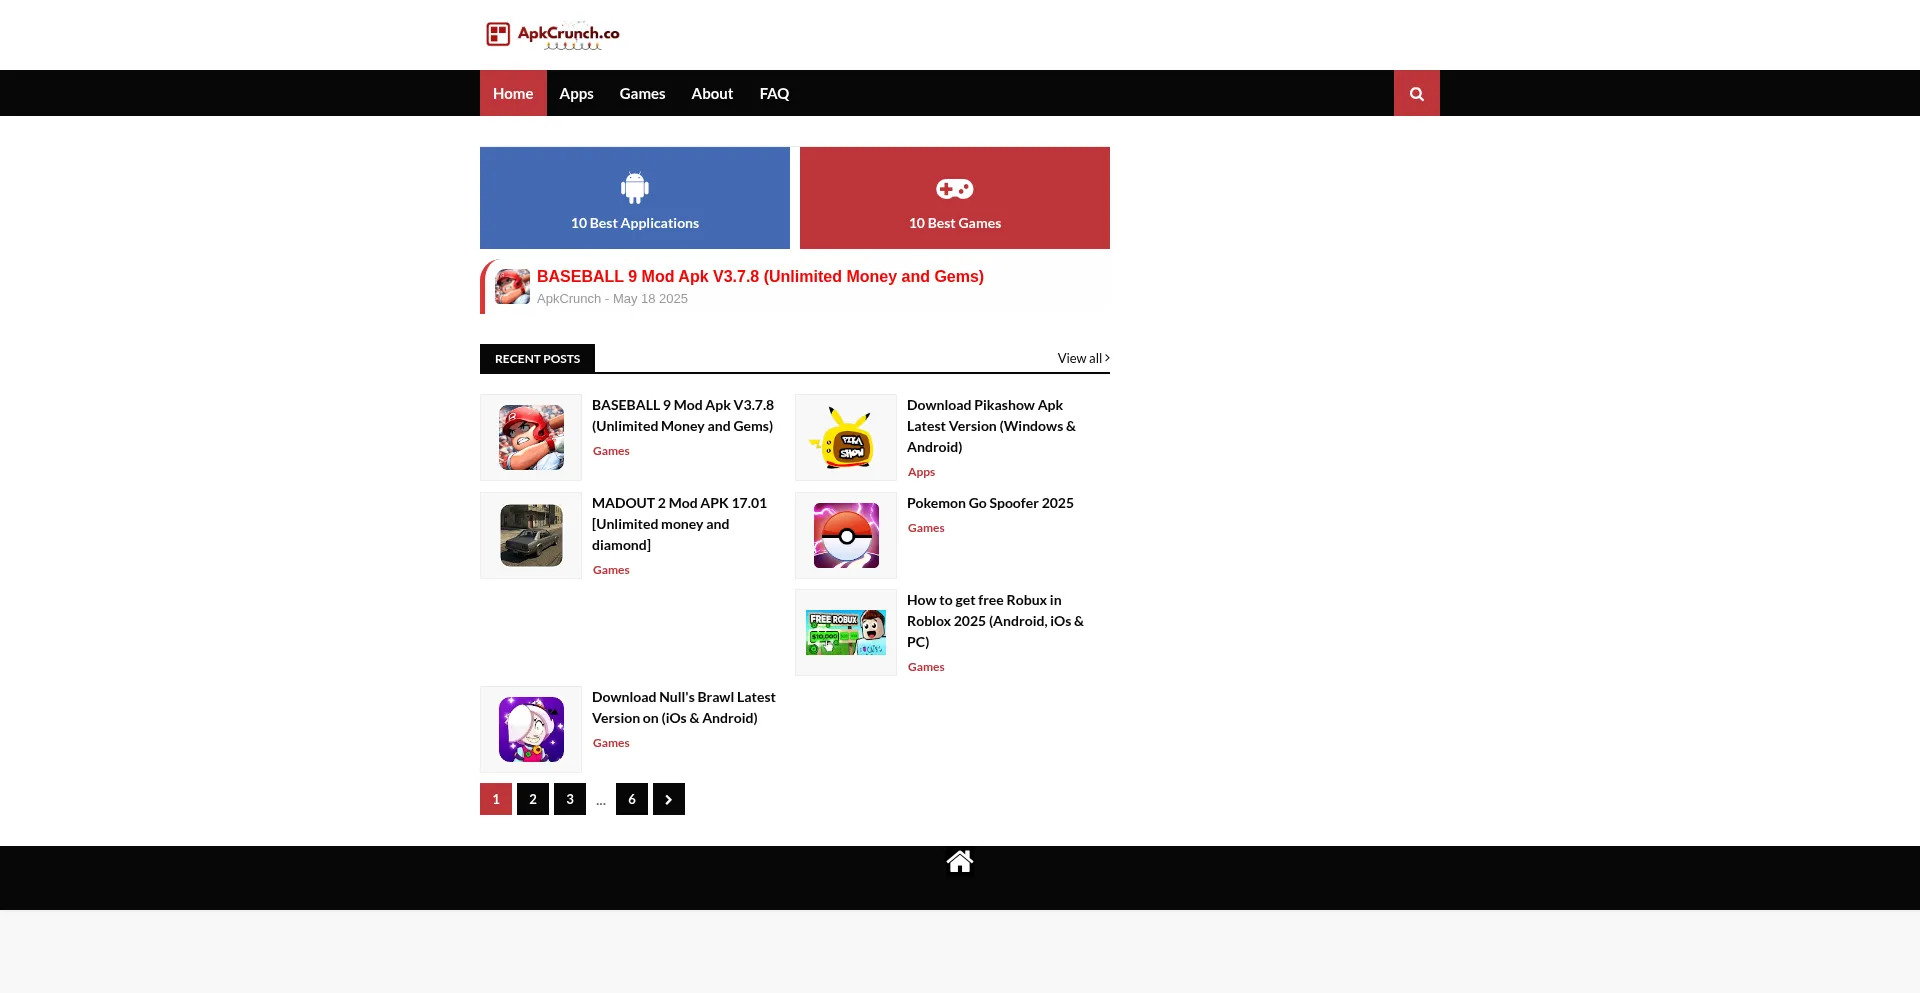Click Games tag under Robux post

point(926,667)
